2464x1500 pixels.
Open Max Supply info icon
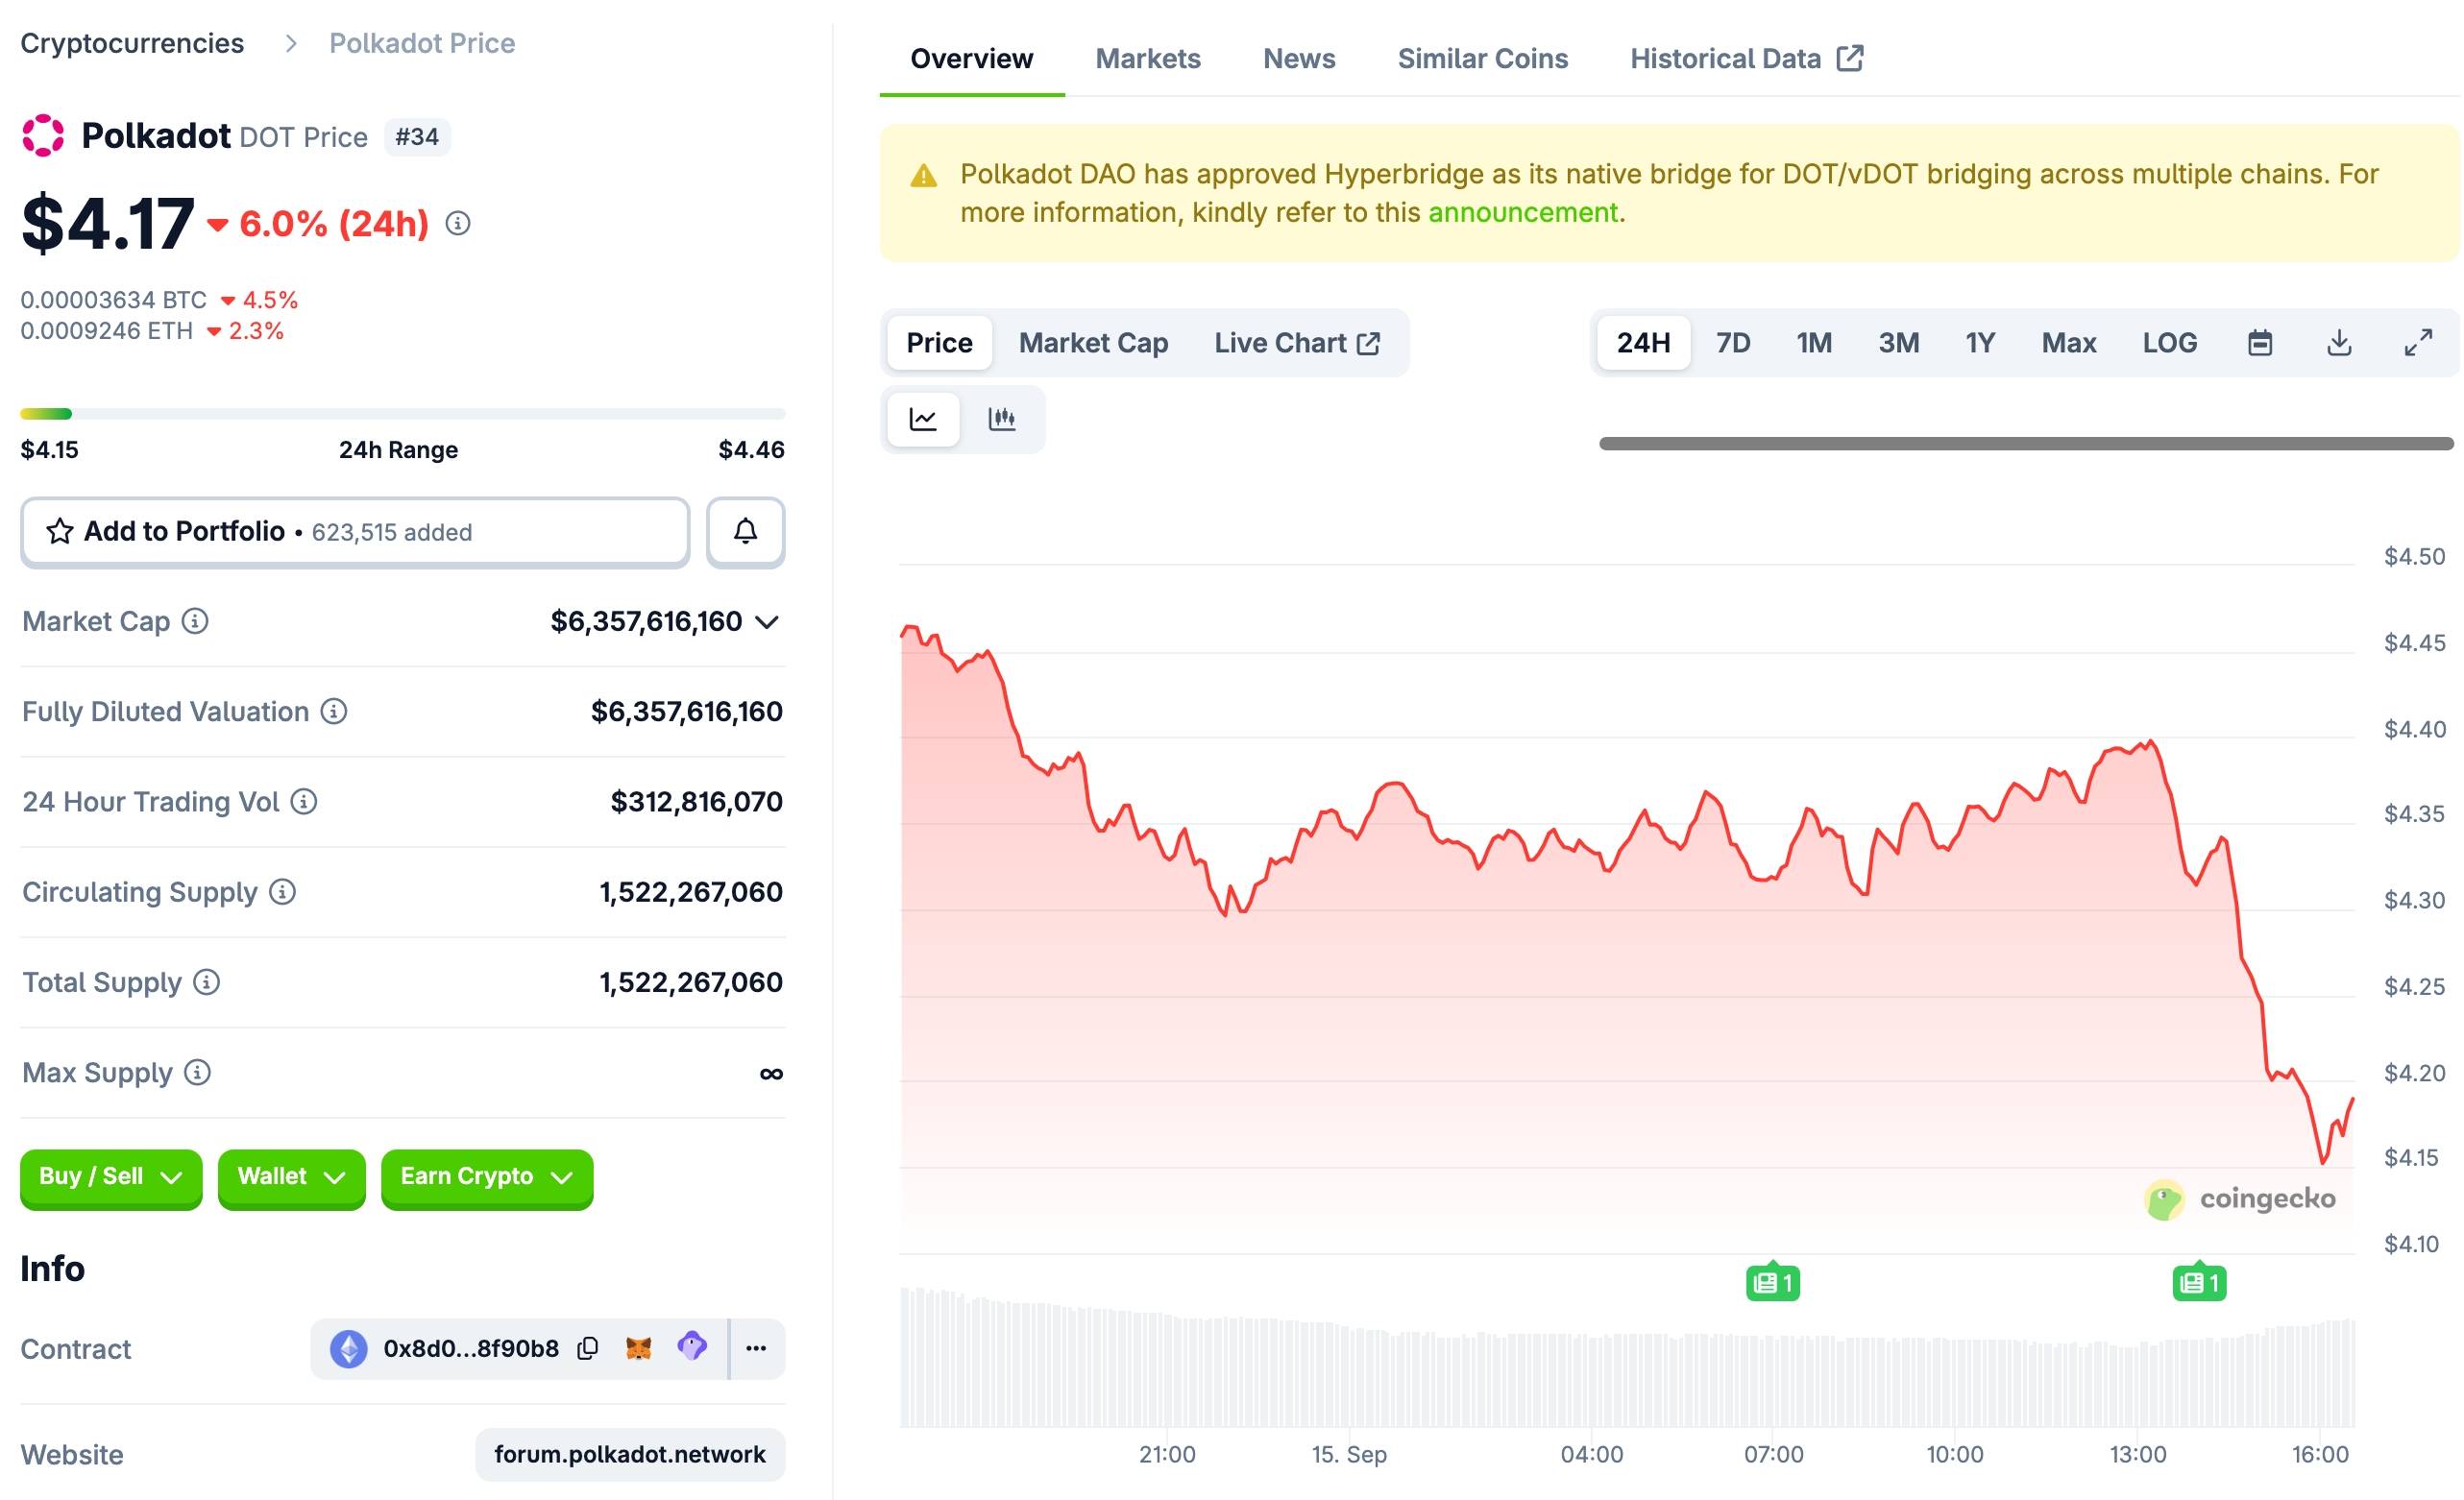click(198, 1072)
